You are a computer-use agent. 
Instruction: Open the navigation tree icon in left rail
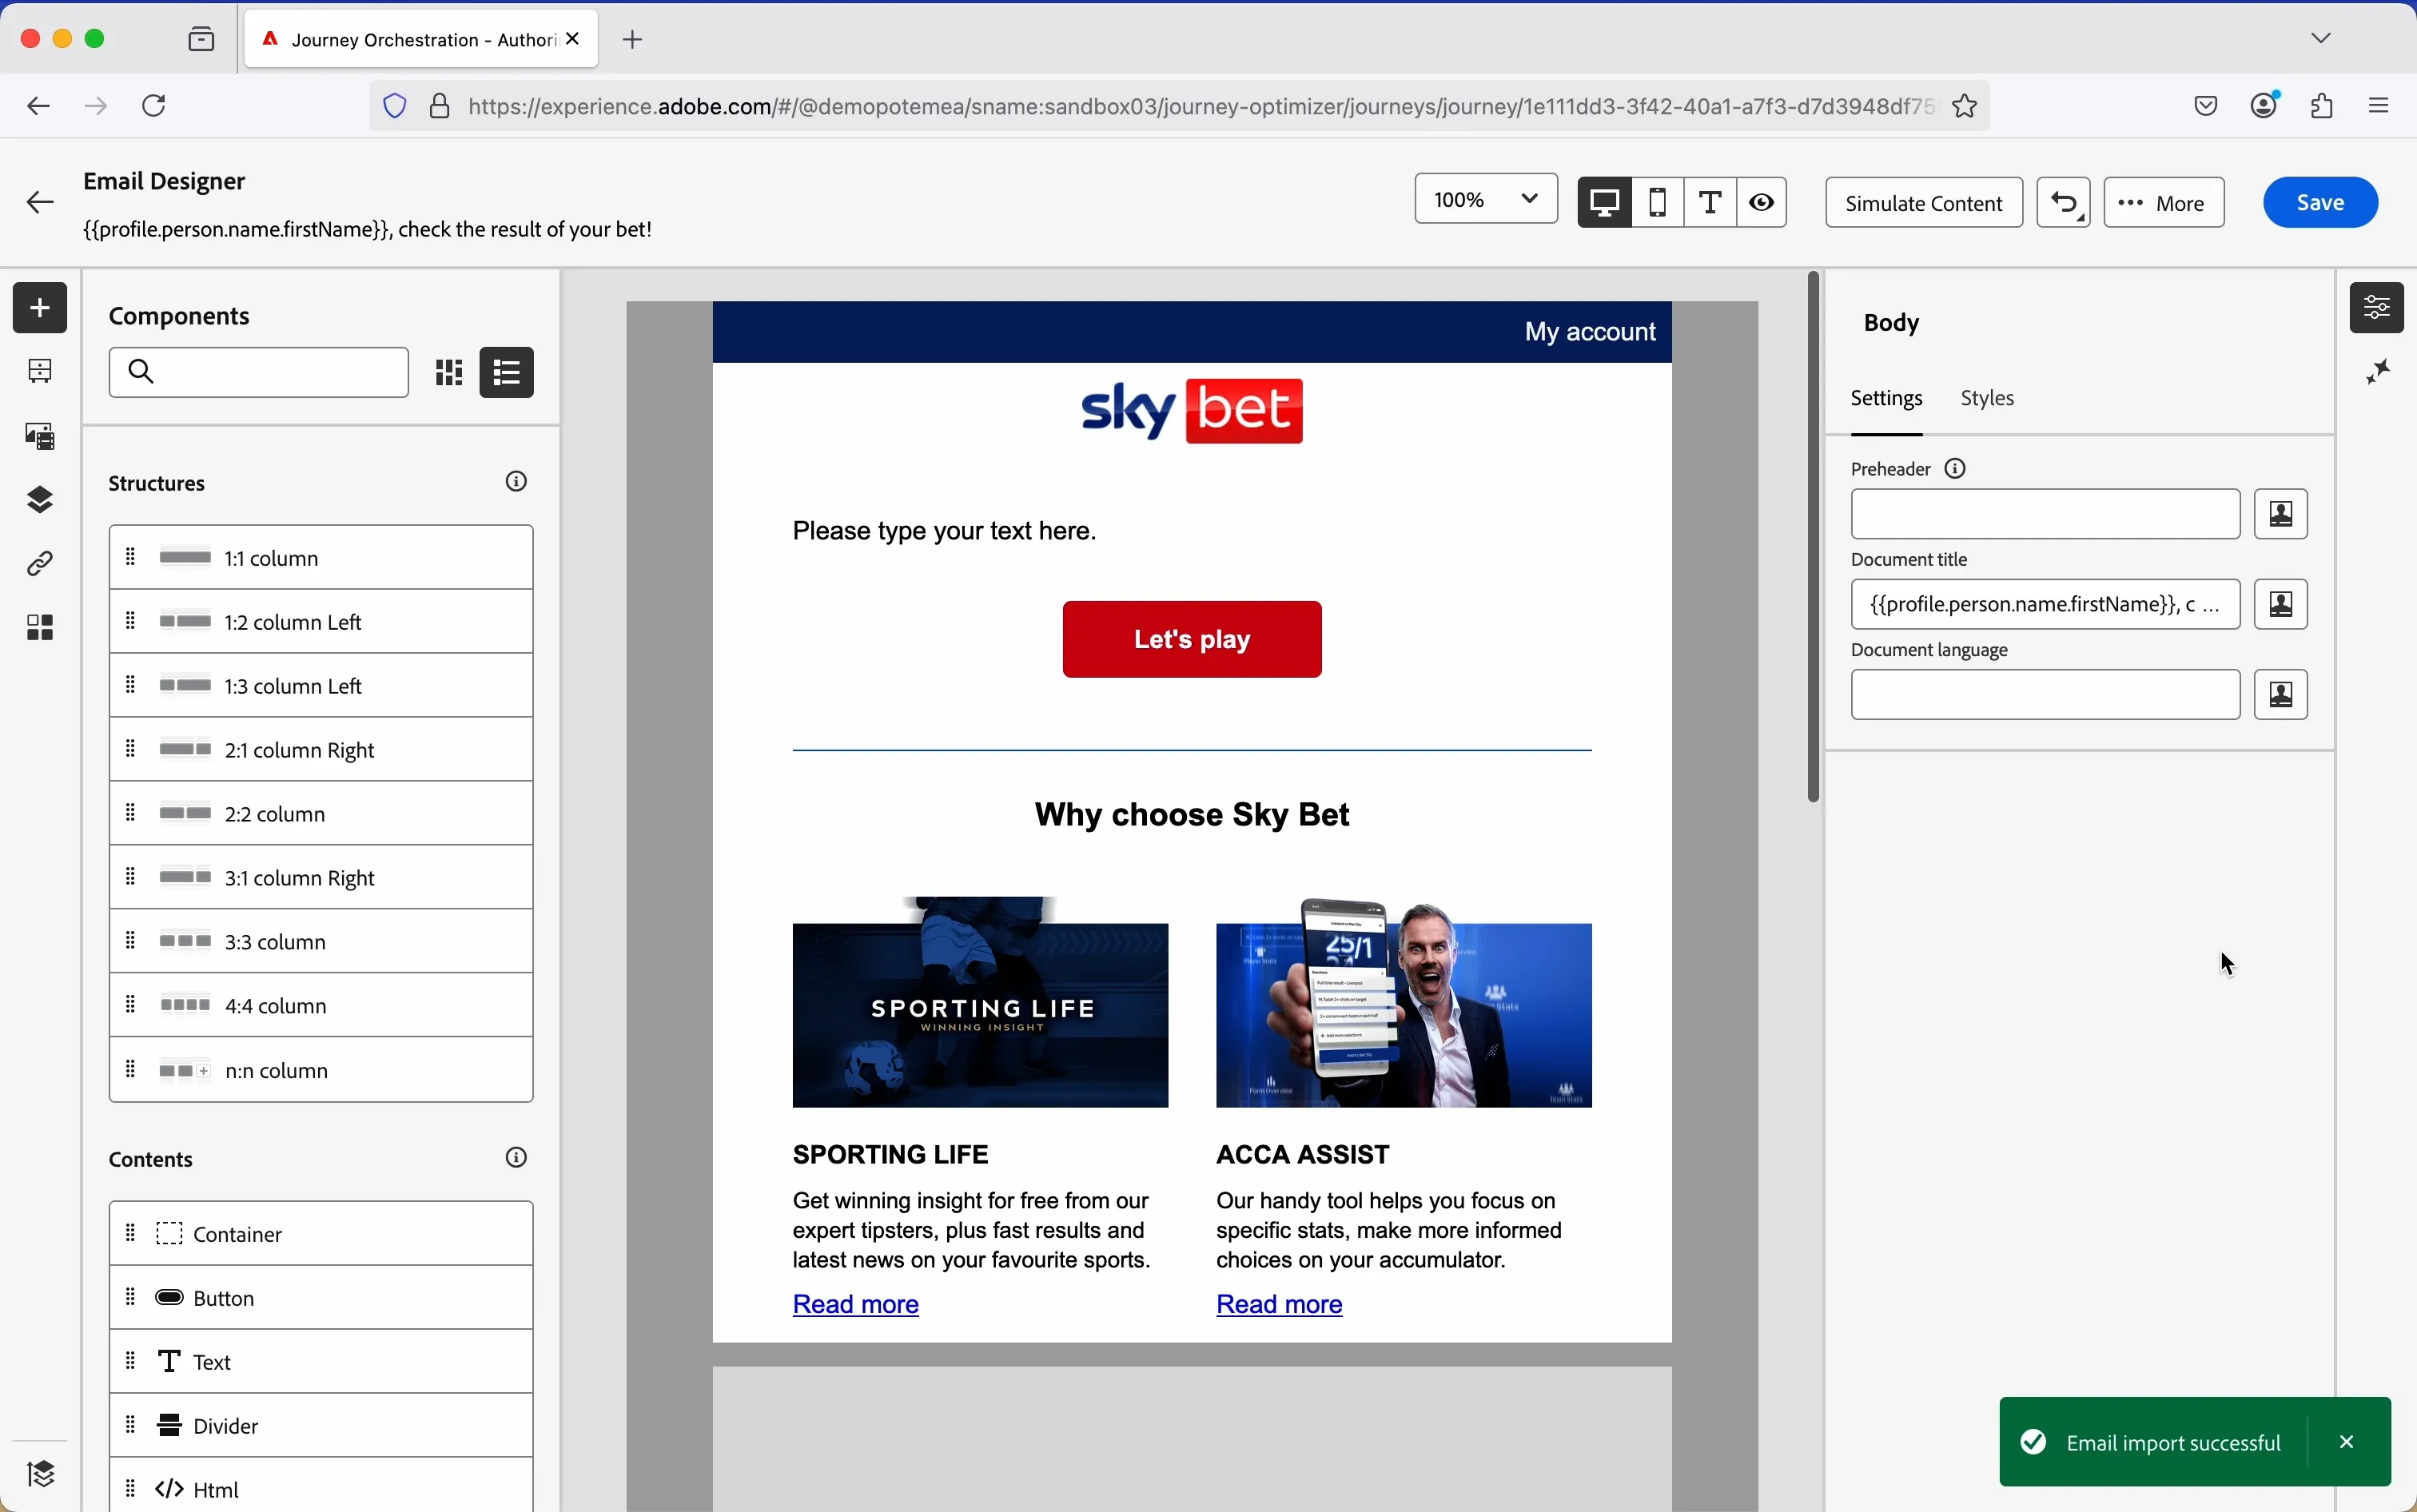click(x=40, y=371)
